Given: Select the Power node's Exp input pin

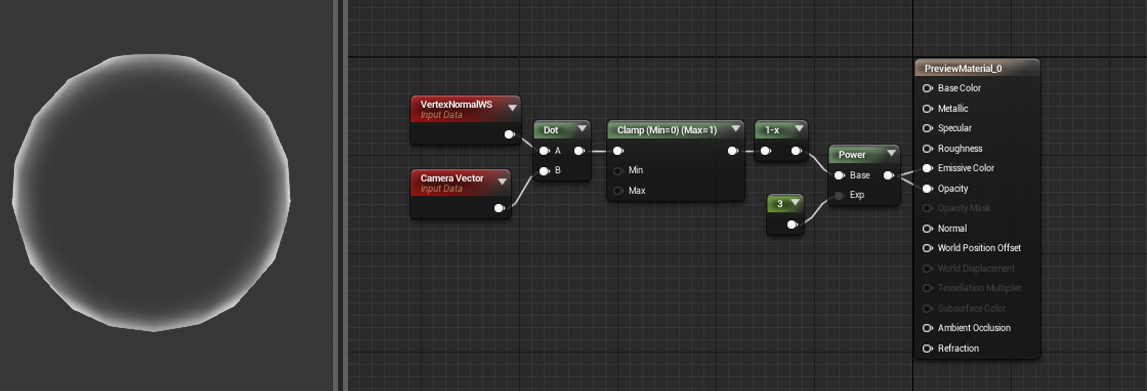Looking at the screenshot, I should pyautogui.click(x=839, y=195).
